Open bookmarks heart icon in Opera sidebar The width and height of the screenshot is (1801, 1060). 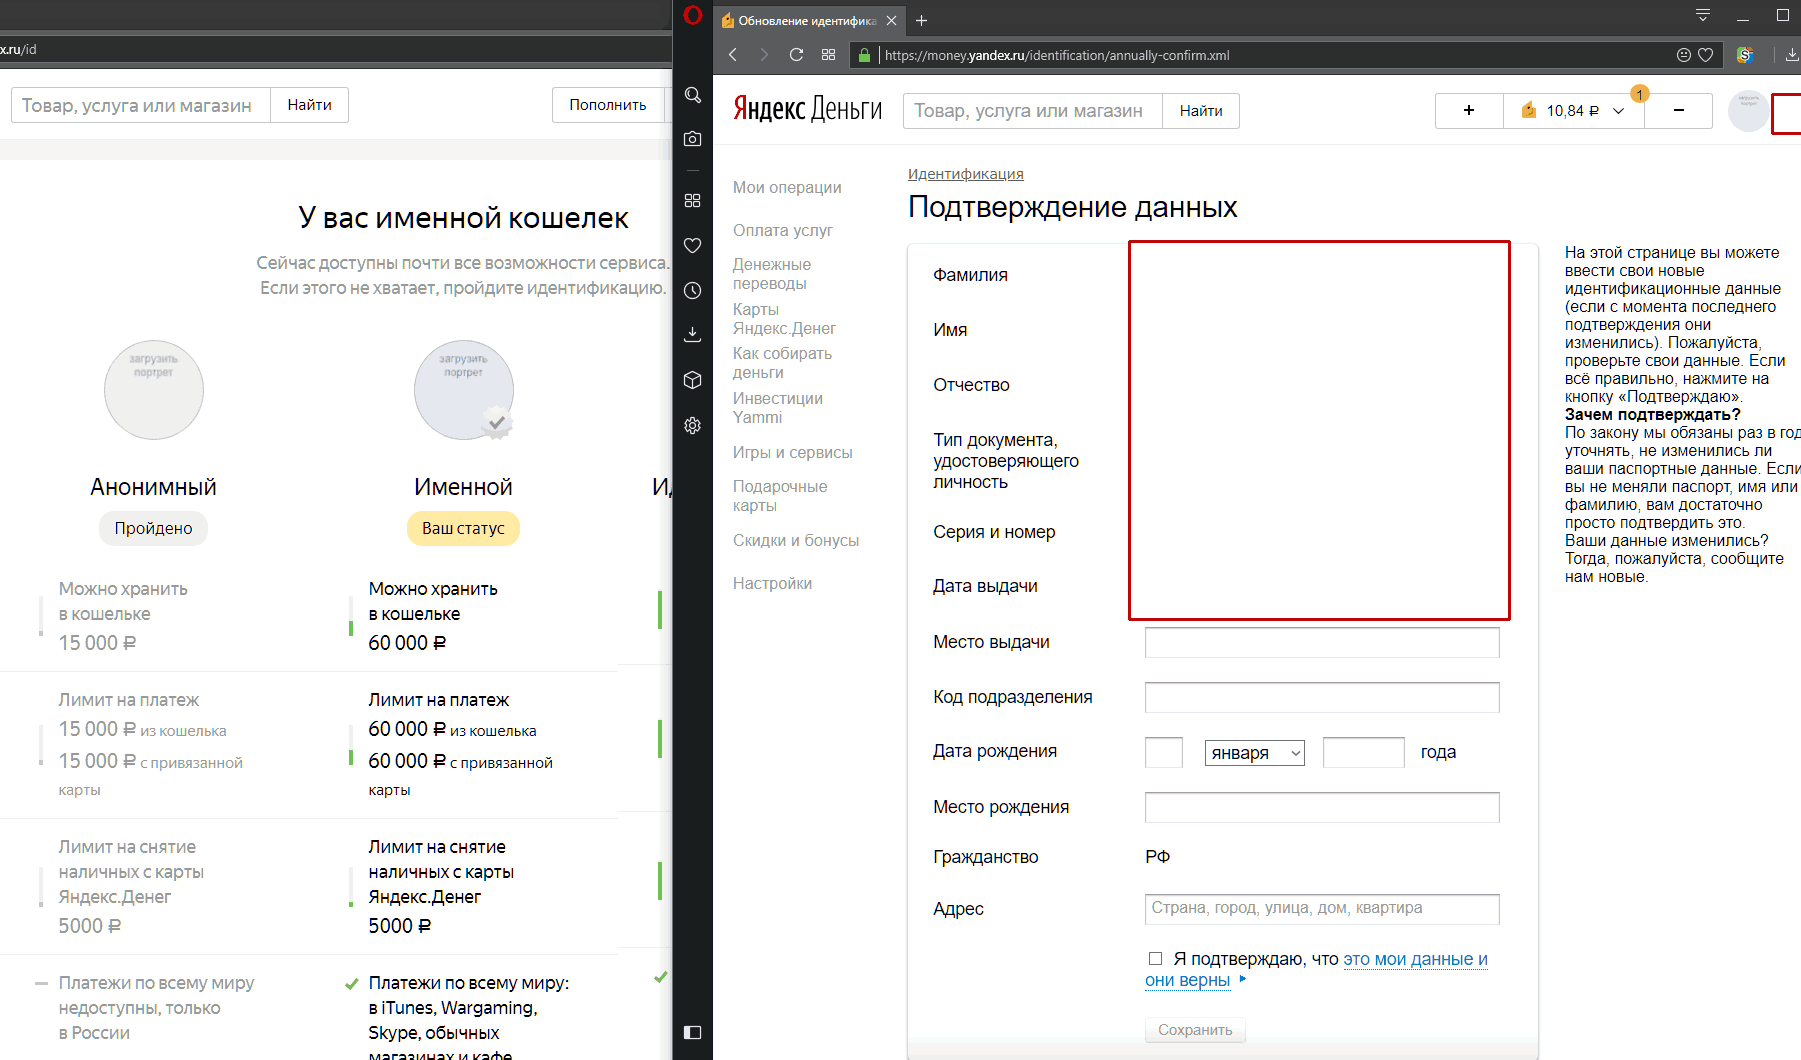(x=692, y=245)
